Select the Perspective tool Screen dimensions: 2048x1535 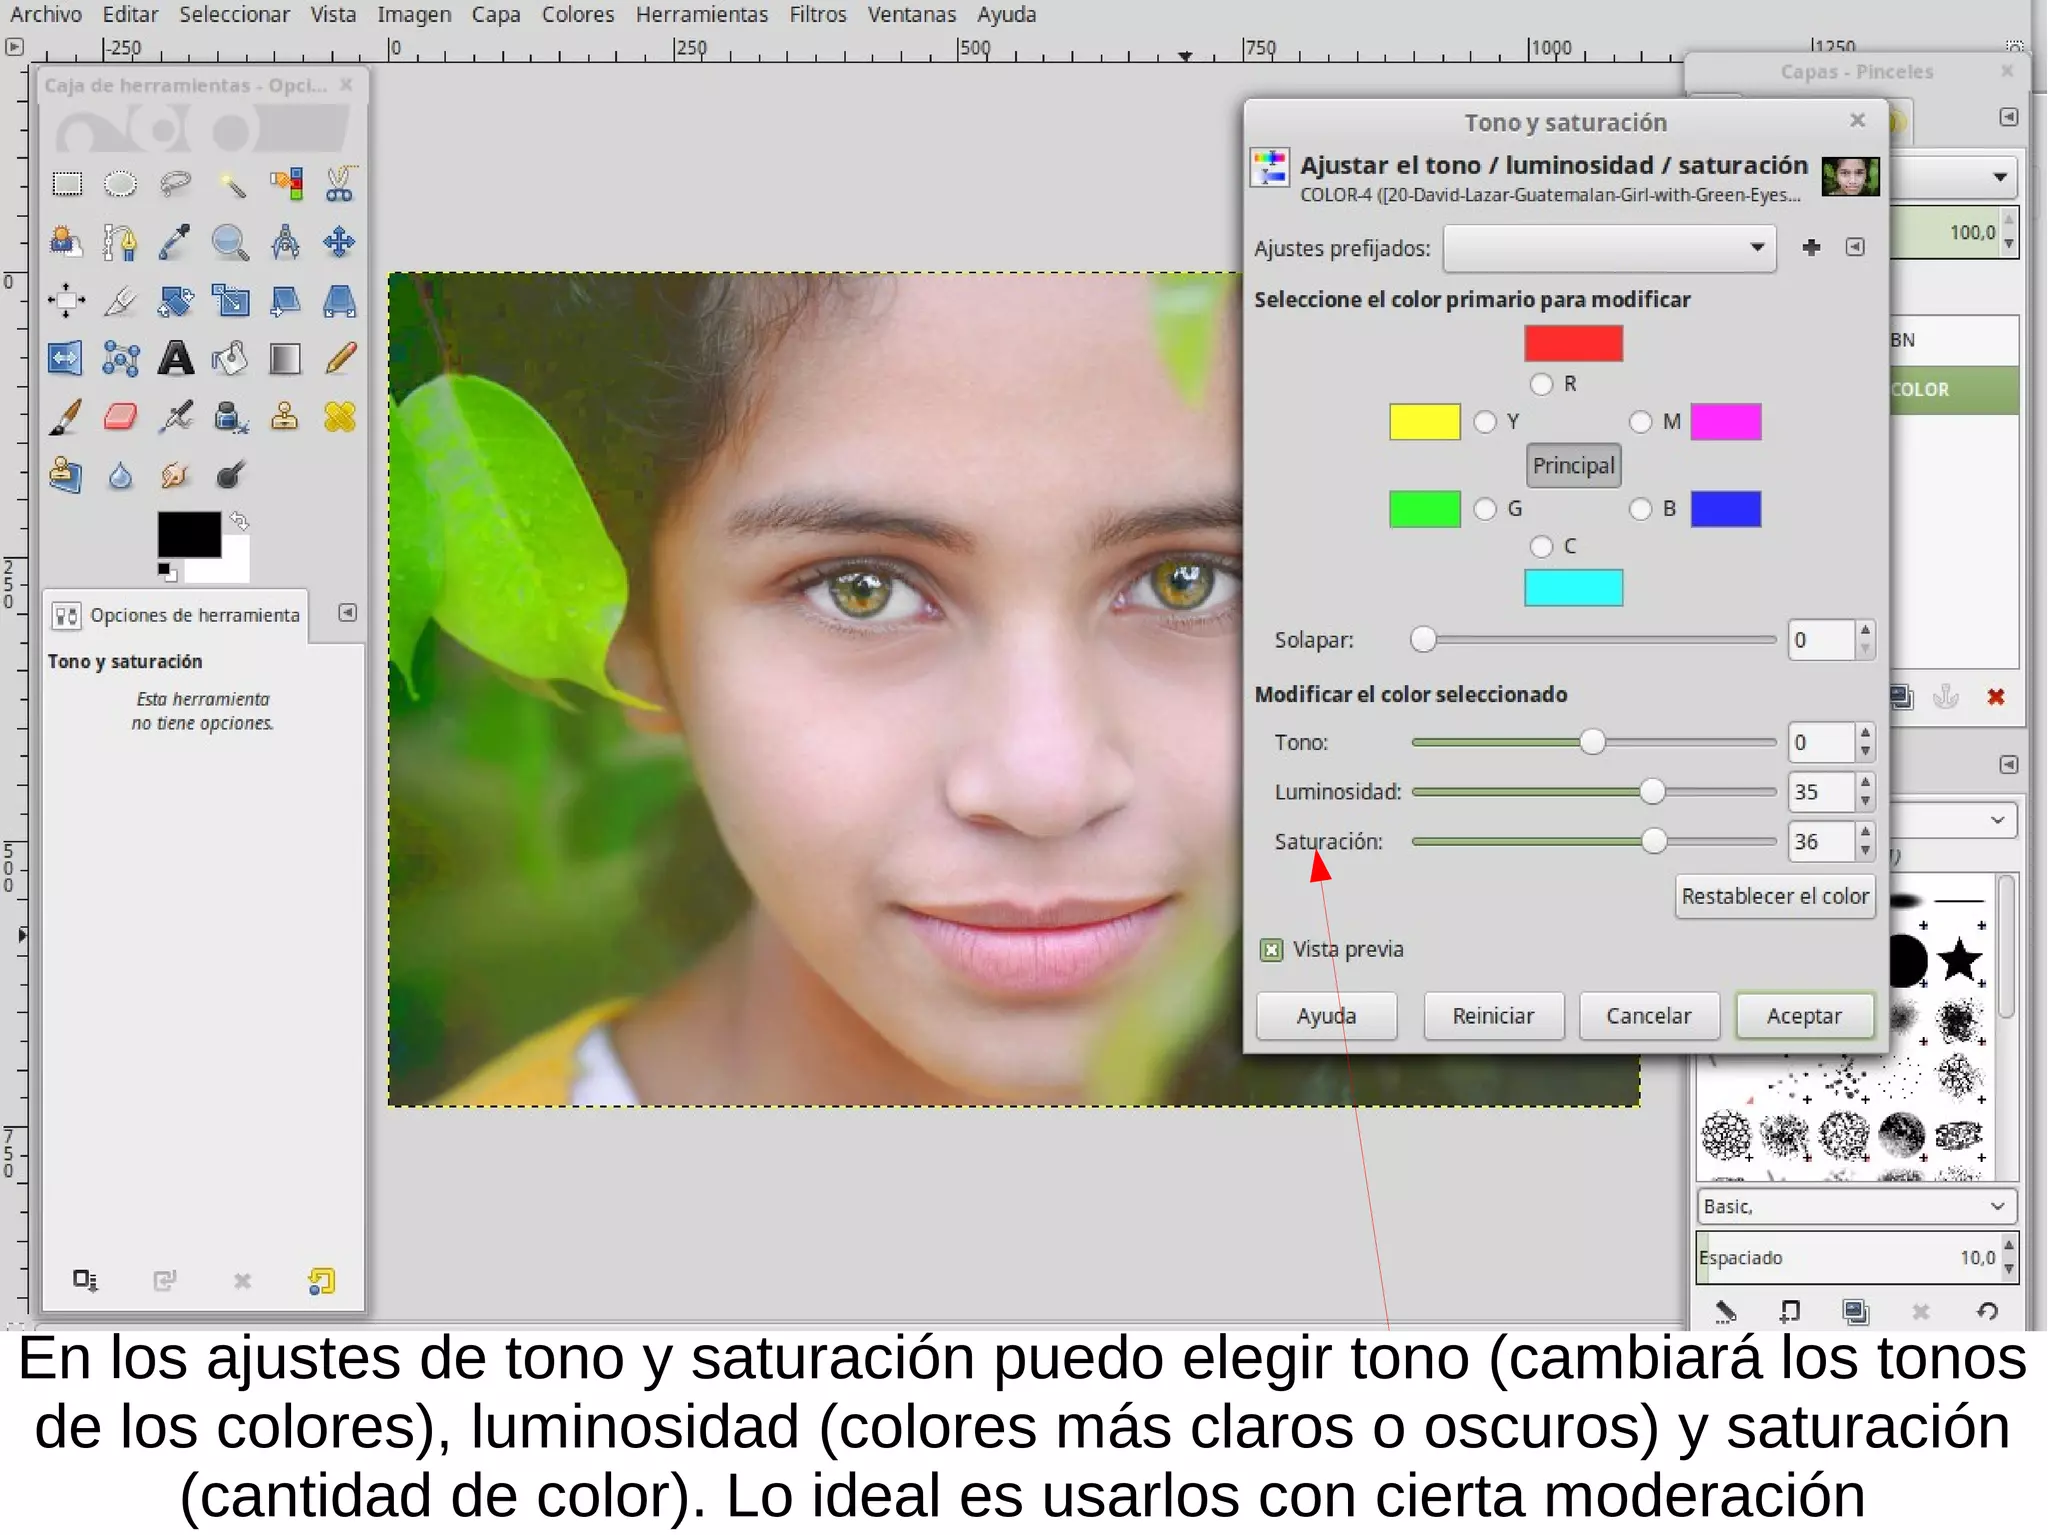click(340, 300)
